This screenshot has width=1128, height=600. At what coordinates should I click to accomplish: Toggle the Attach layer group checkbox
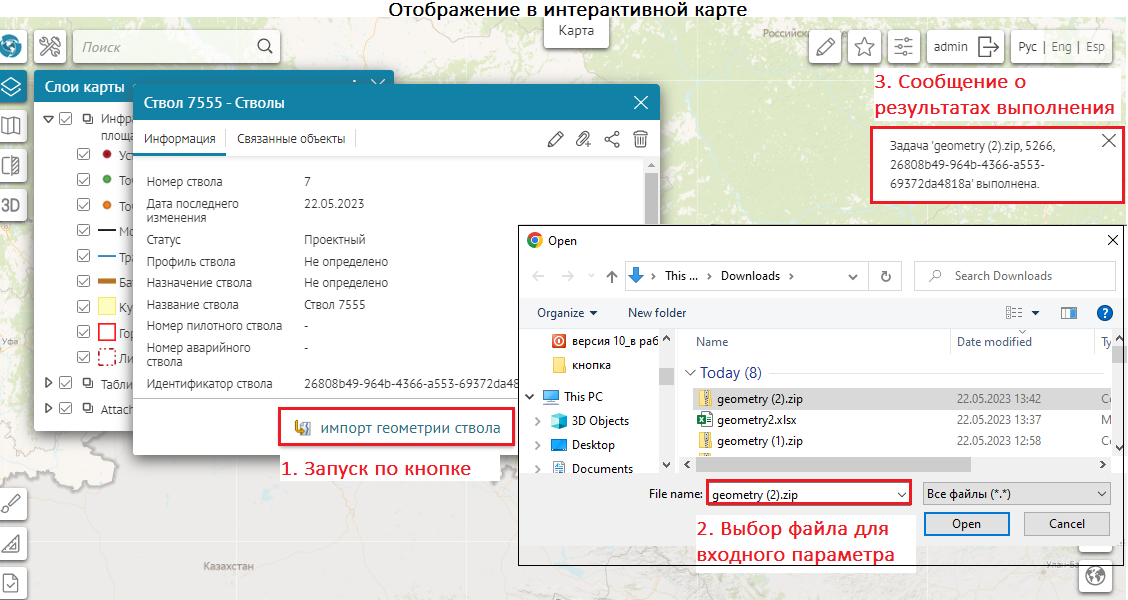pyautogui.click(x=66, y=408)
